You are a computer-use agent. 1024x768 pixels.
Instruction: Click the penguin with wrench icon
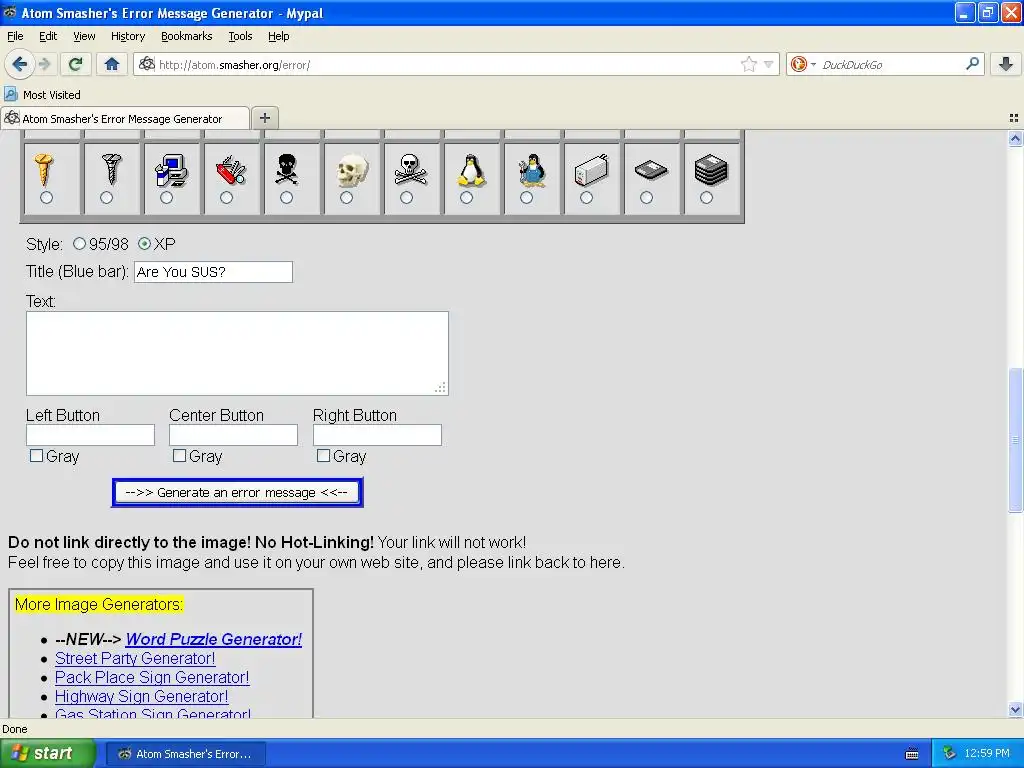coord(532,170)
